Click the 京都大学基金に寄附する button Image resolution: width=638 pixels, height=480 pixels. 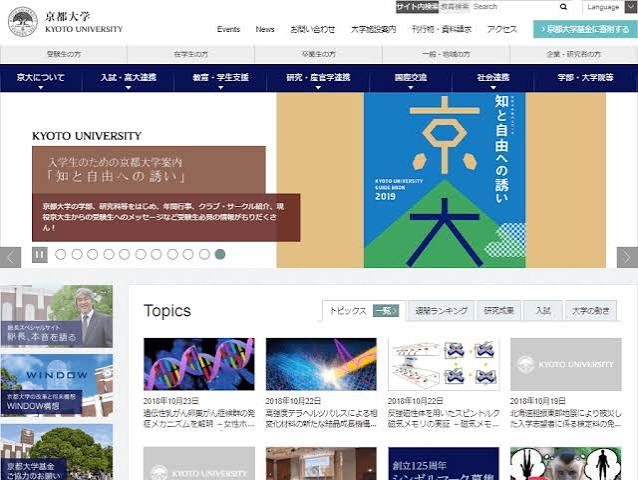585,29
